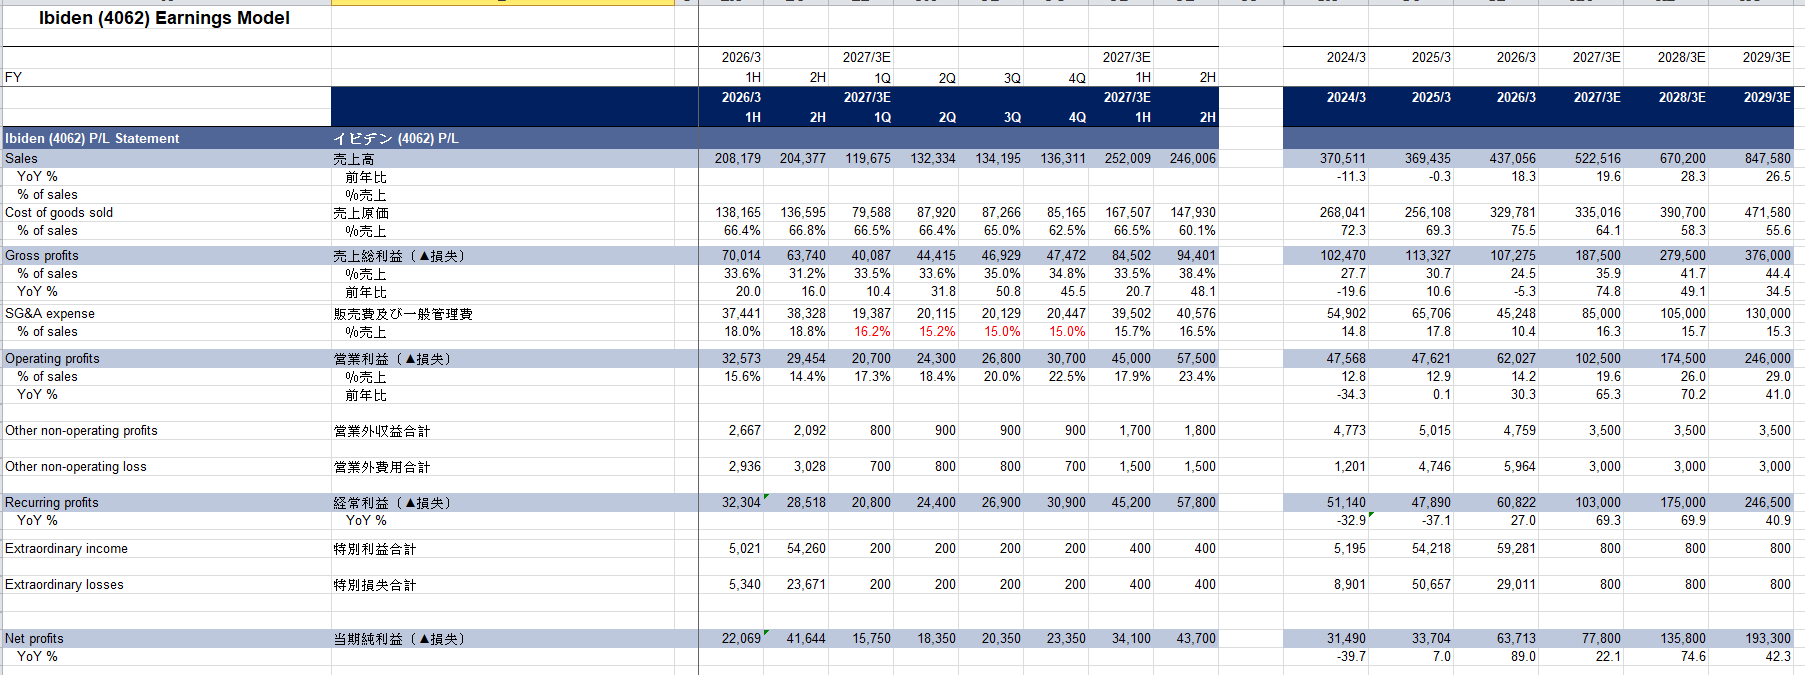Click the Japanese label '販売費及び一般管理費'
Viewport: 1805px width, 675px height.
[x=403, y=313]
